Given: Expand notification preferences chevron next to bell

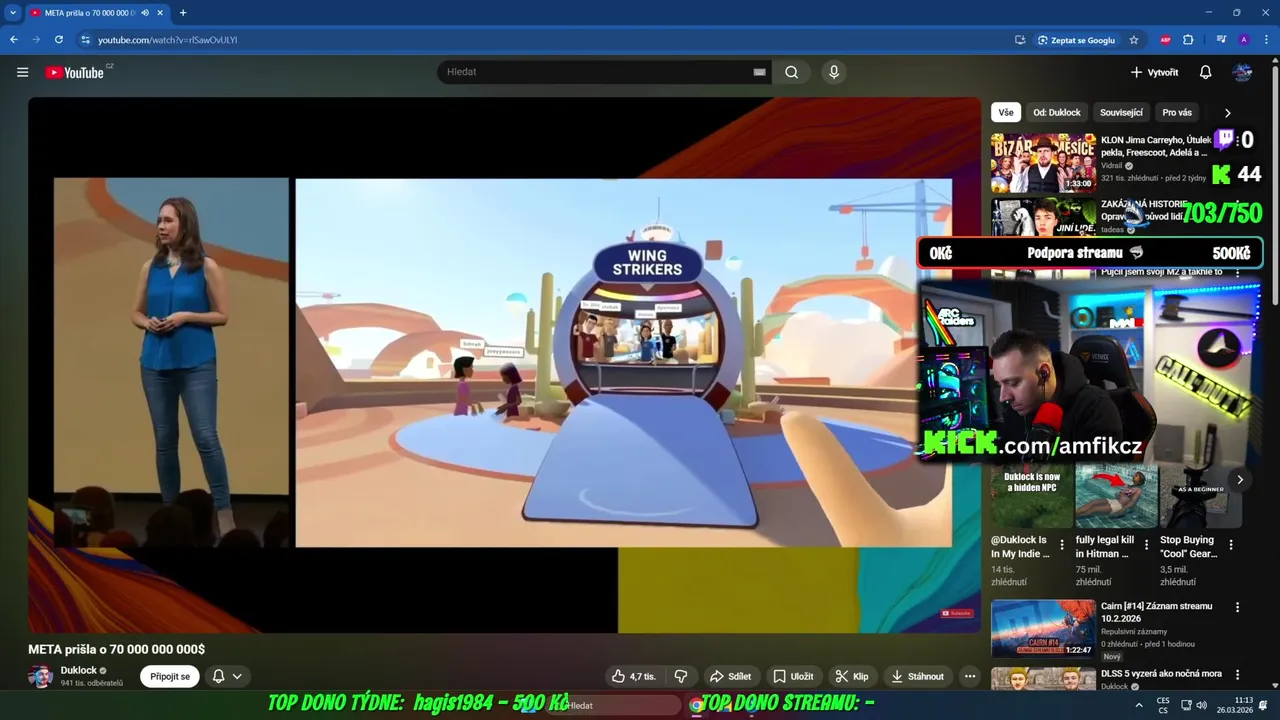Looking at the screenshot, I should (x=237, y=676).
